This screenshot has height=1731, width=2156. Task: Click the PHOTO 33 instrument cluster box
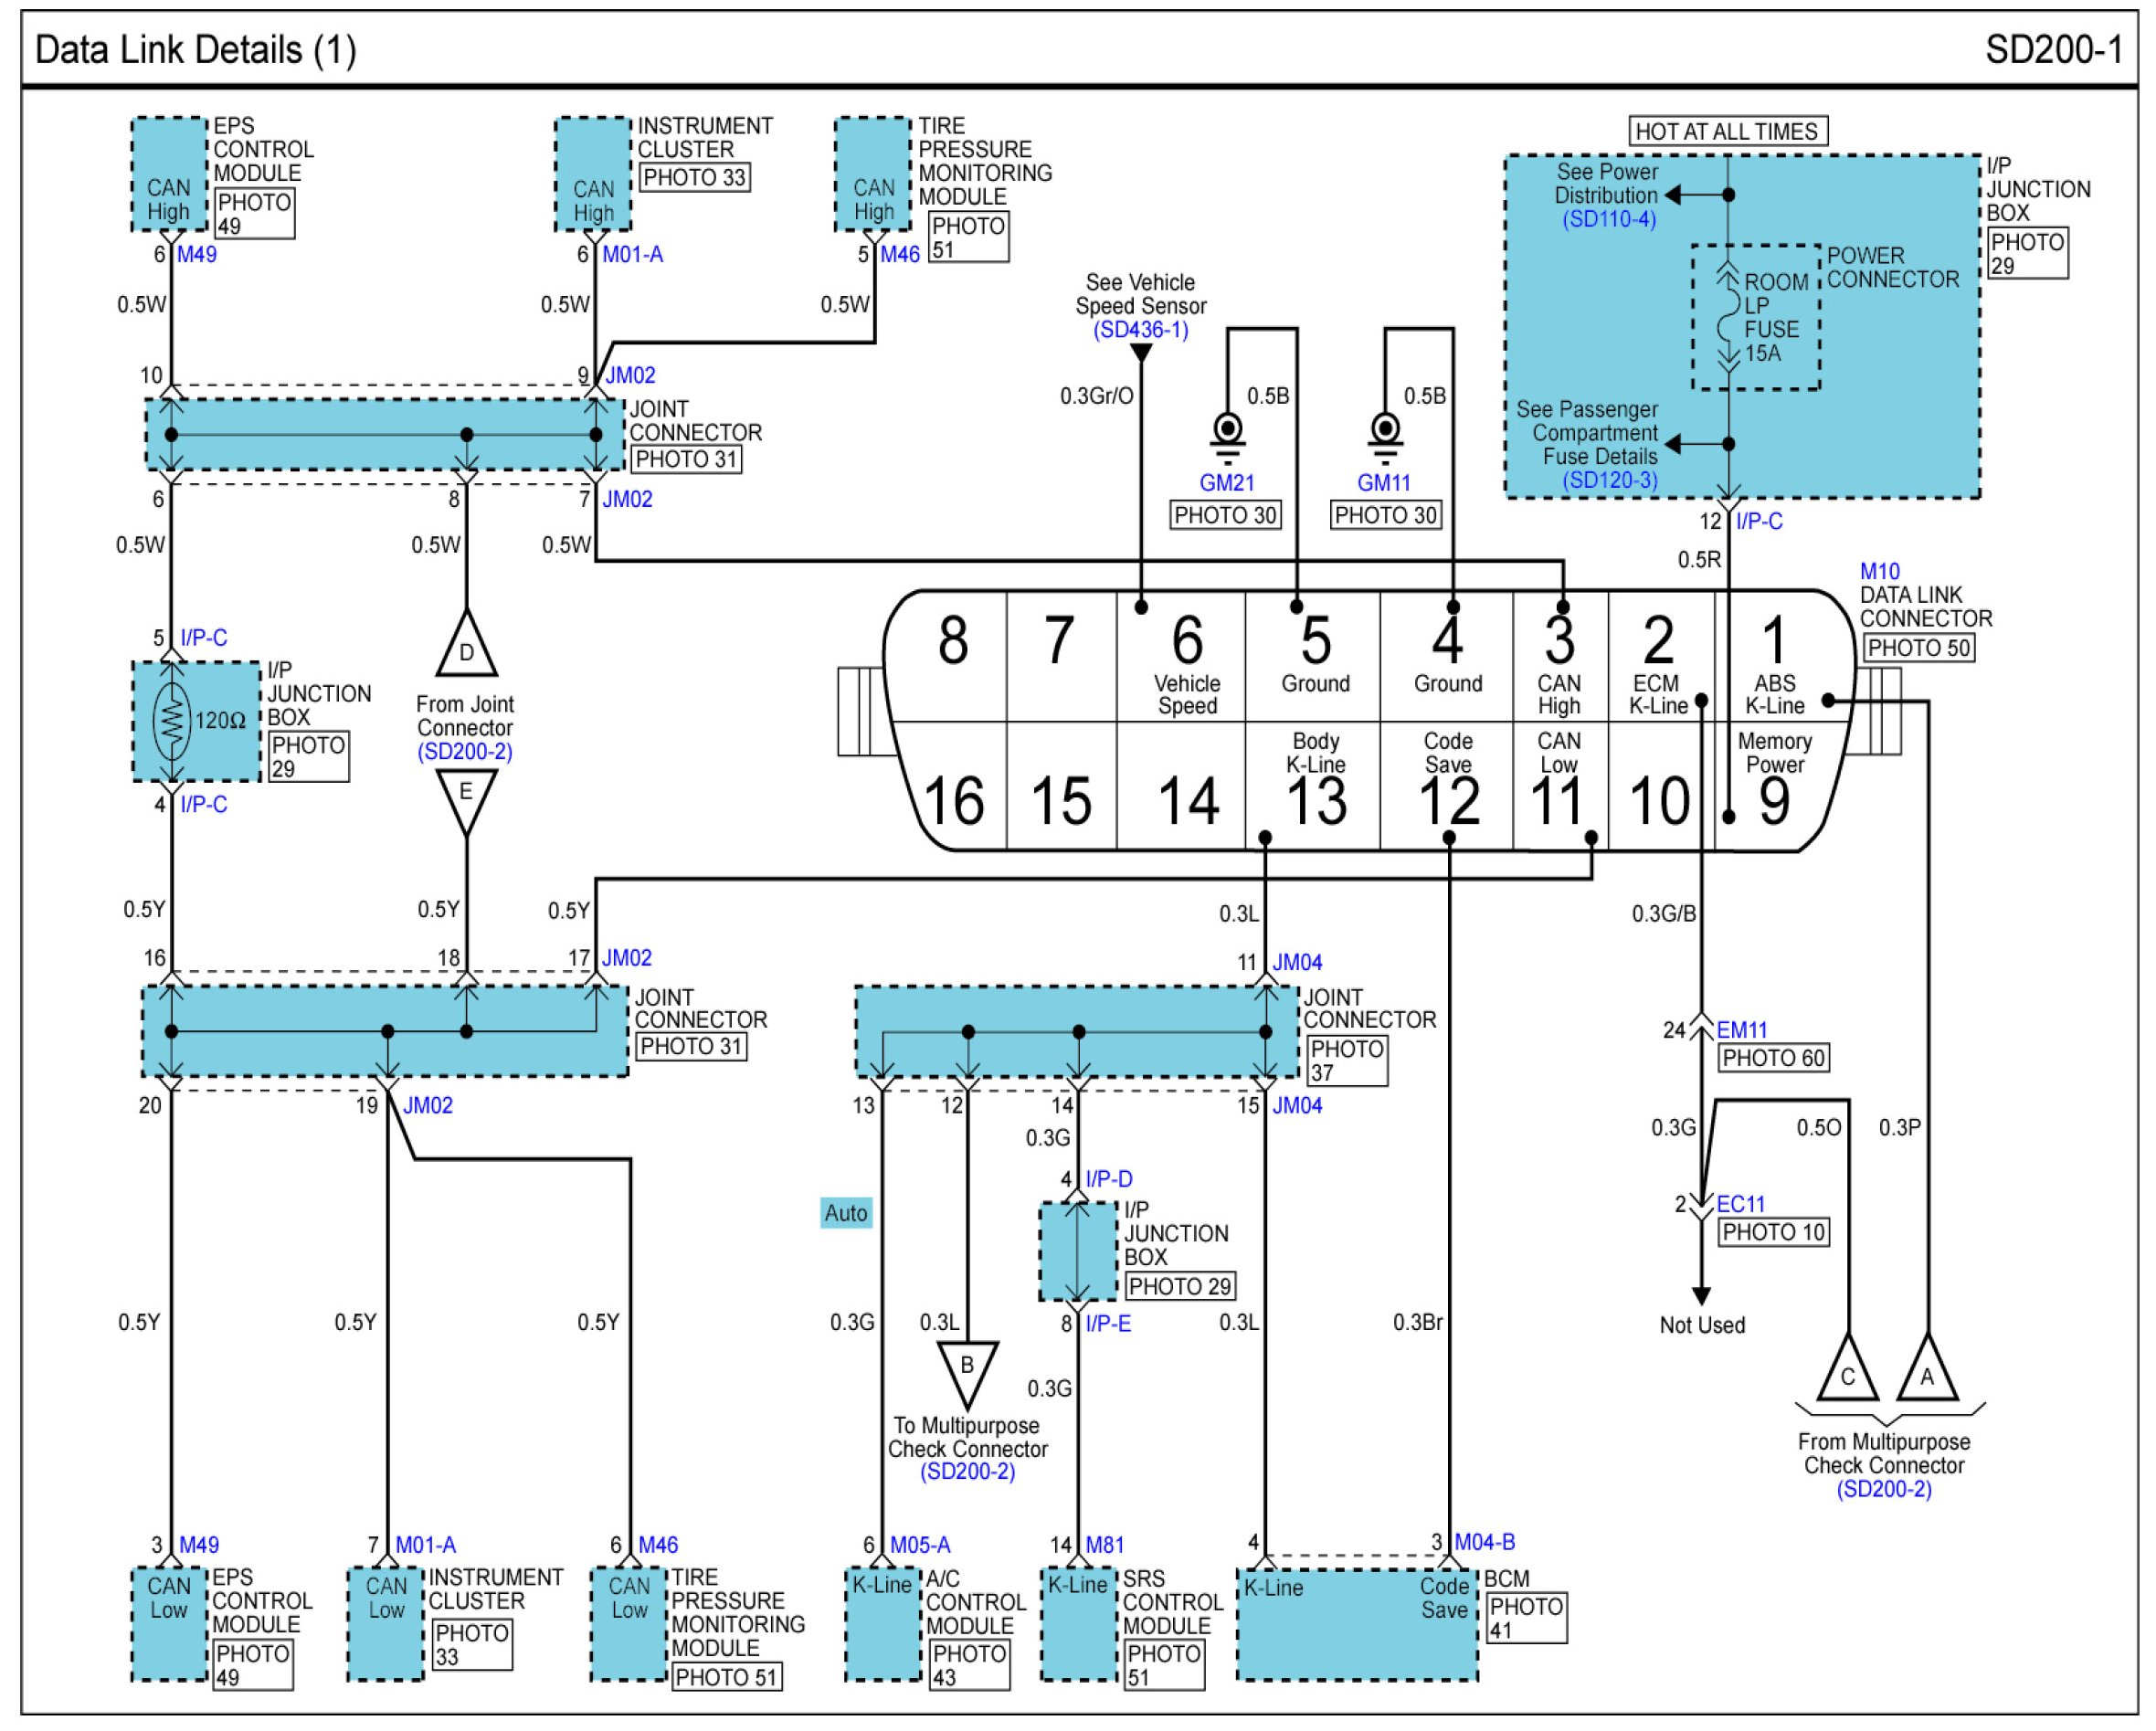pyautogui.click(x=694, y=177)
